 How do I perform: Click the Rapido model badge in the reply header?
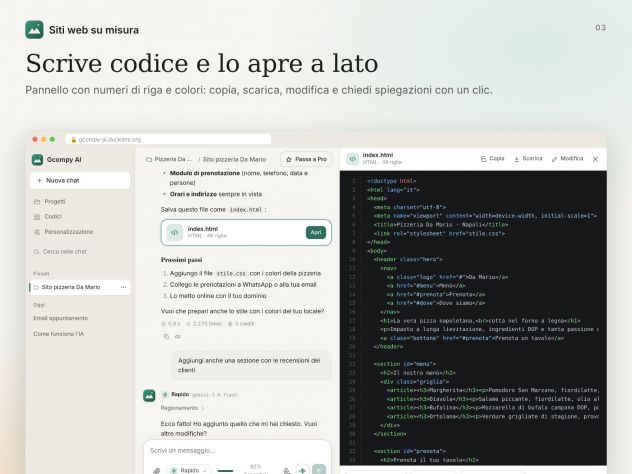[x=176, y=394]
